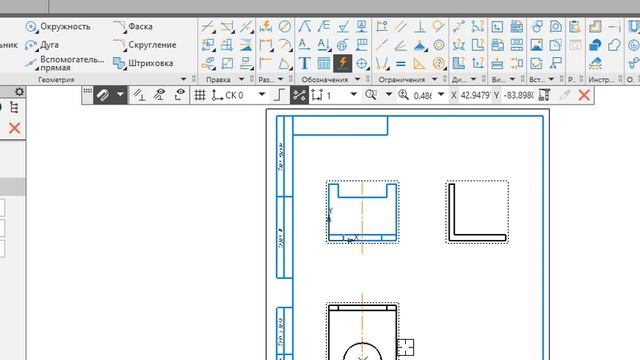Select the Дуга (arc) tool
This screenshot has width=640, height=360.
[x=42, y=45]
